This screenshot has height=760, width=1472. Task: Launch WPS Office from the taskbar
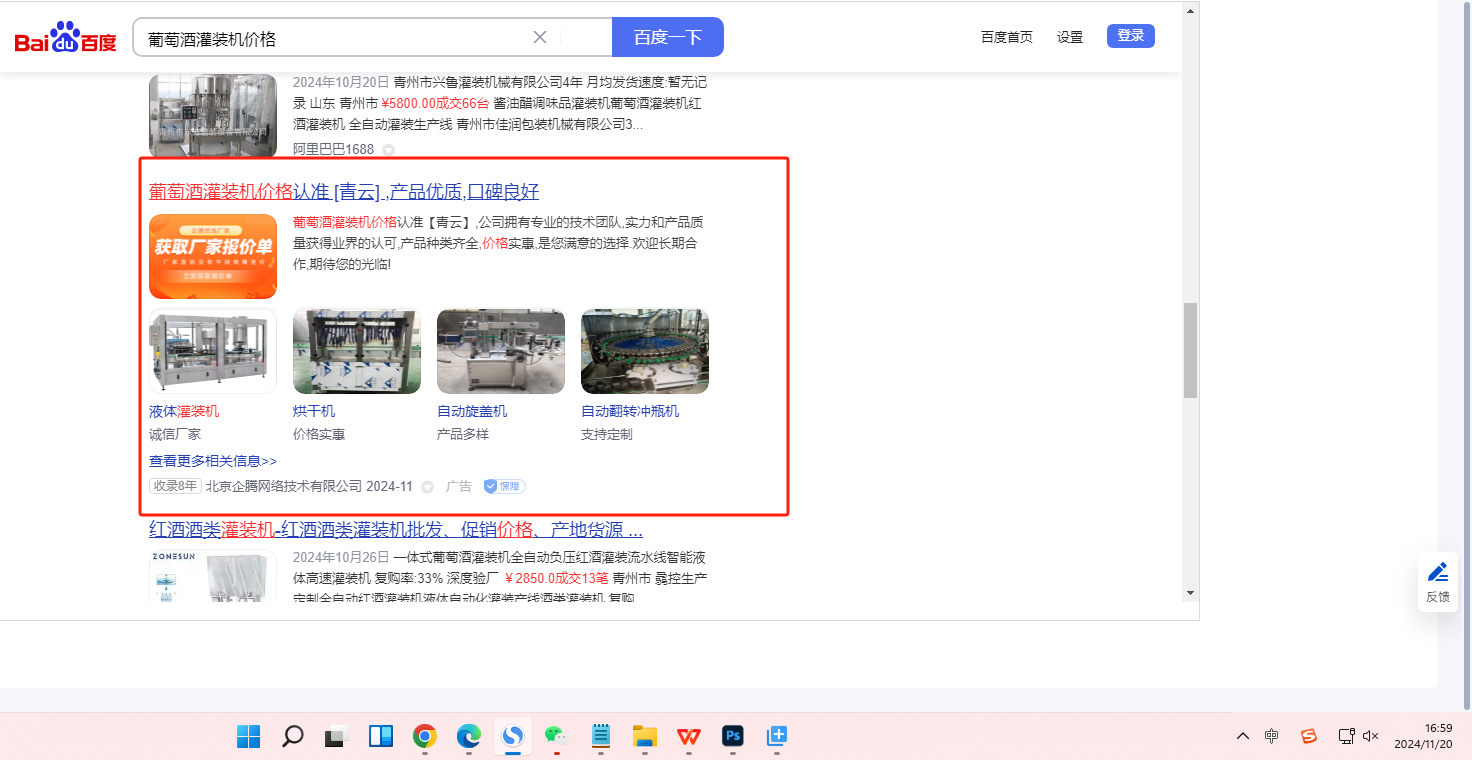(688, 737)
